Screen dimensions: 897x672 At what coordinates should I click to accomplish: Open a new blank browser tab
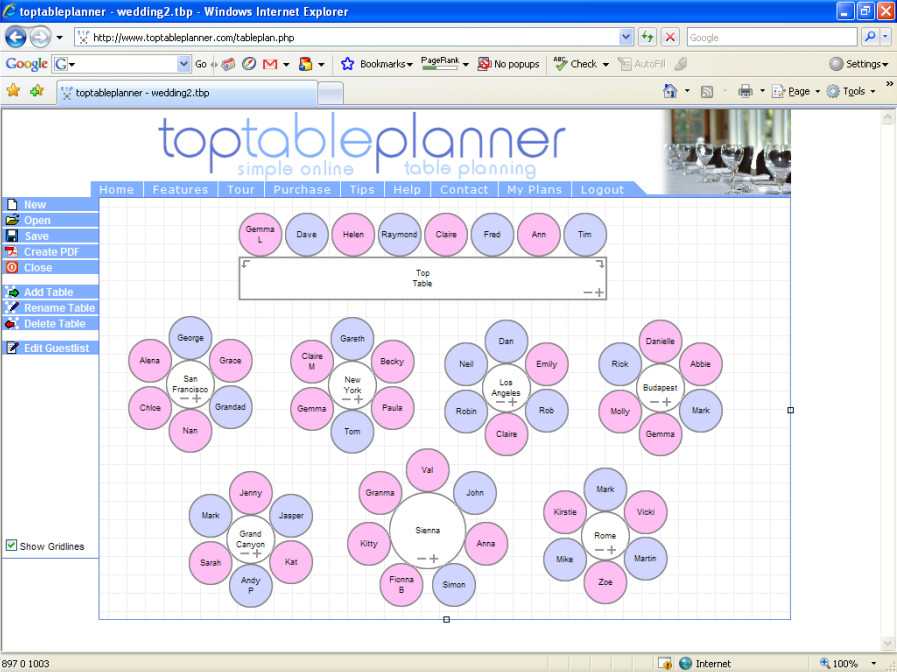coord(331,93)
